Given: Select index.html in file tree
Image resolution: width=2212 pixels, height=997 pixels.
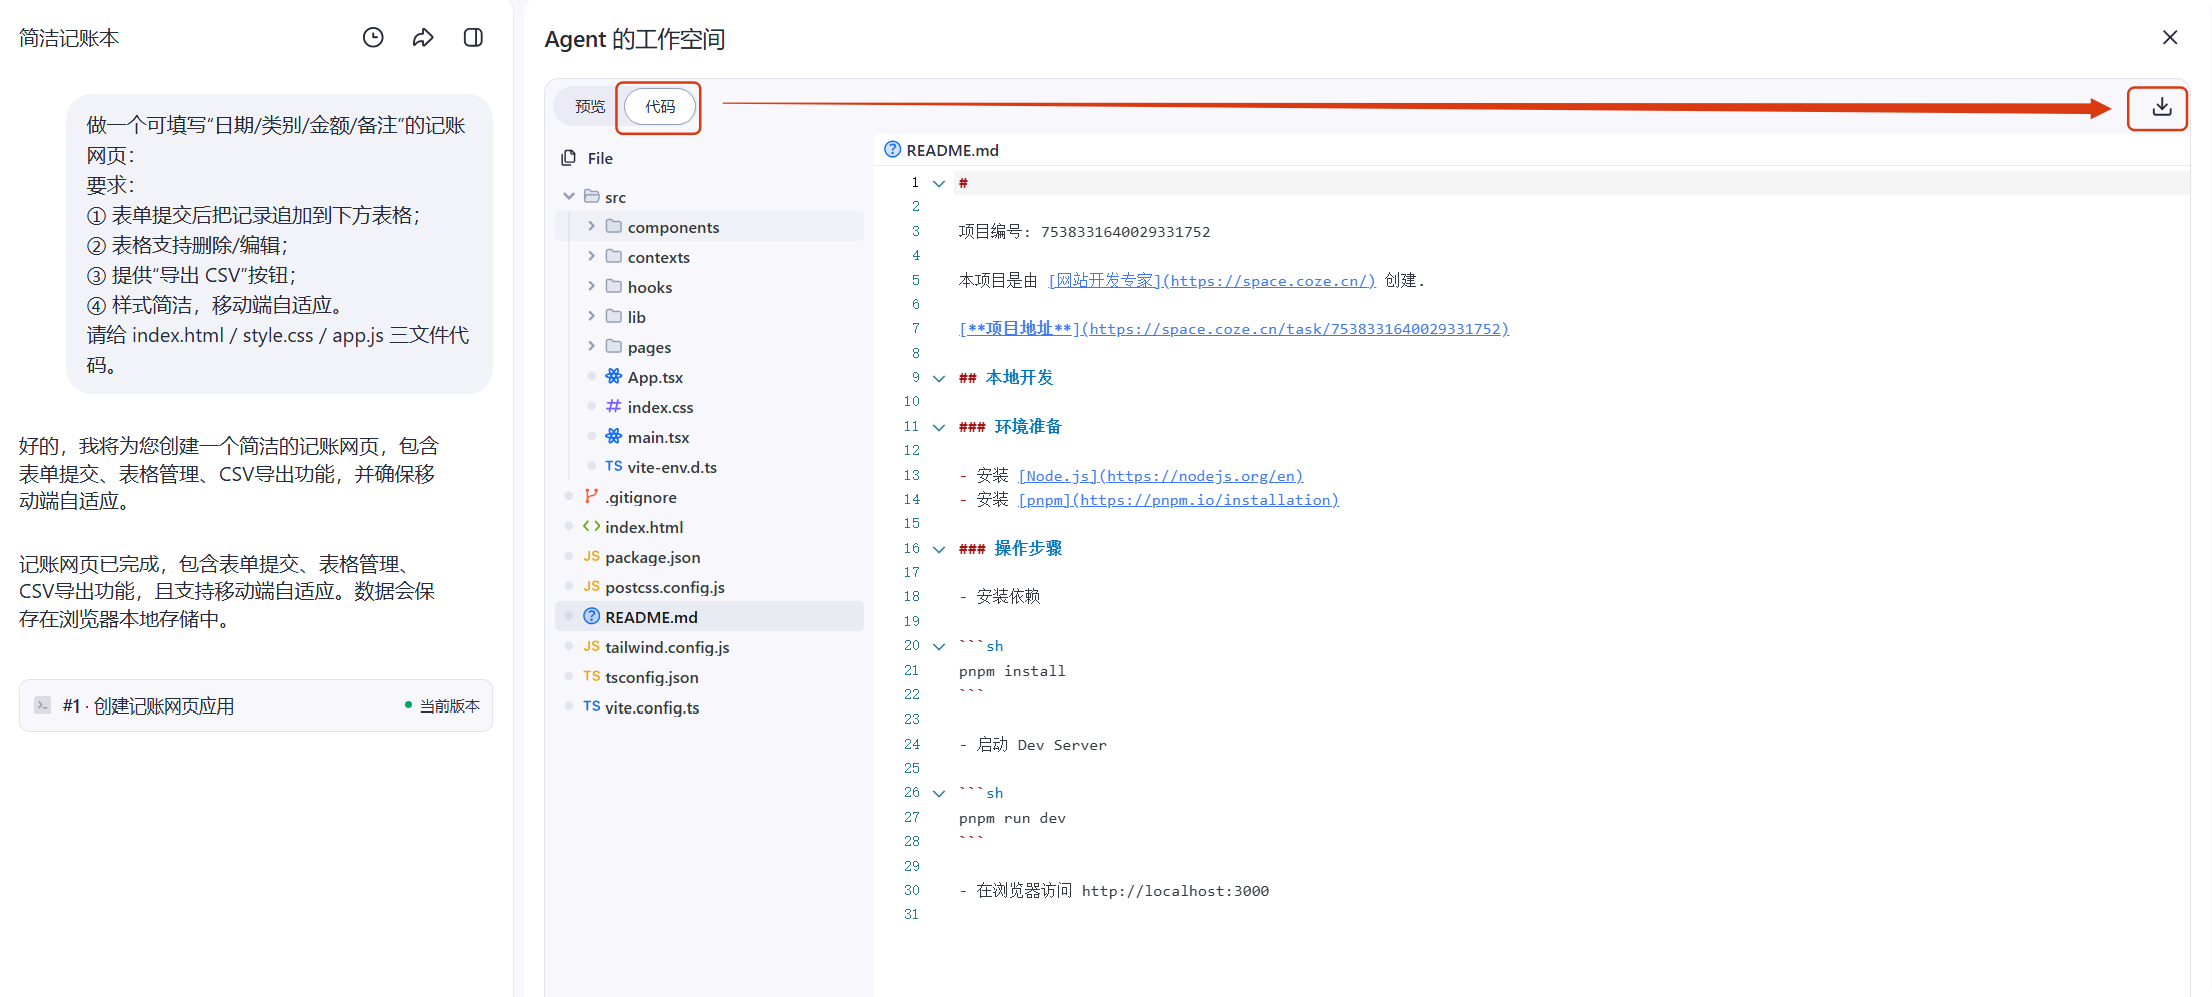Looking at the screenshot, I should (x=644, y=527).
